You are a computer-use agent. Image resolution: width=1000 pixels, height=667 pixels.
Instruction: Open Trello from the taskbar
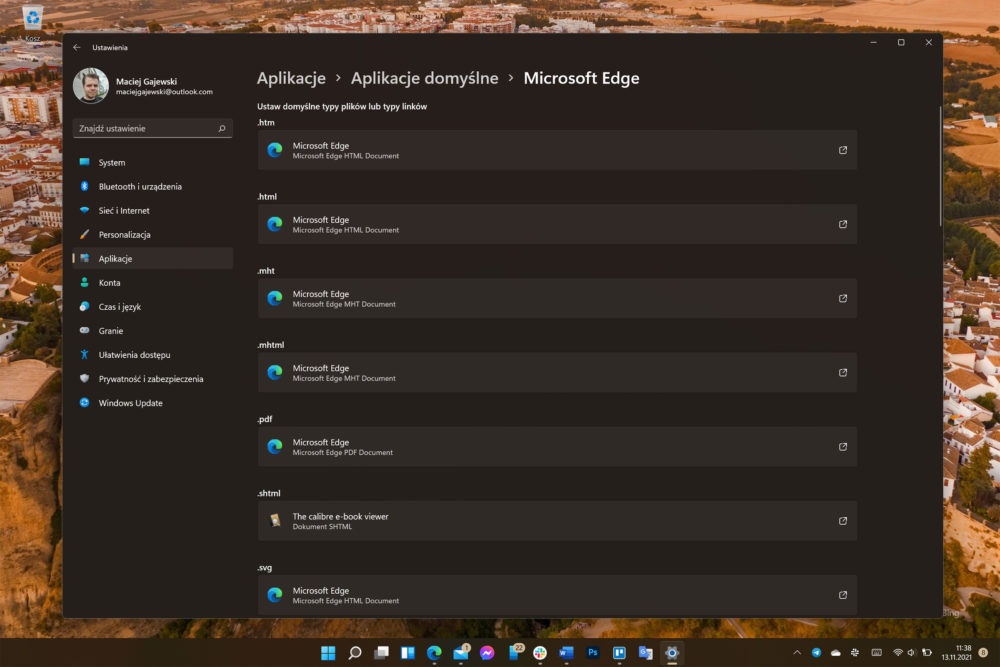click(619, 652)
